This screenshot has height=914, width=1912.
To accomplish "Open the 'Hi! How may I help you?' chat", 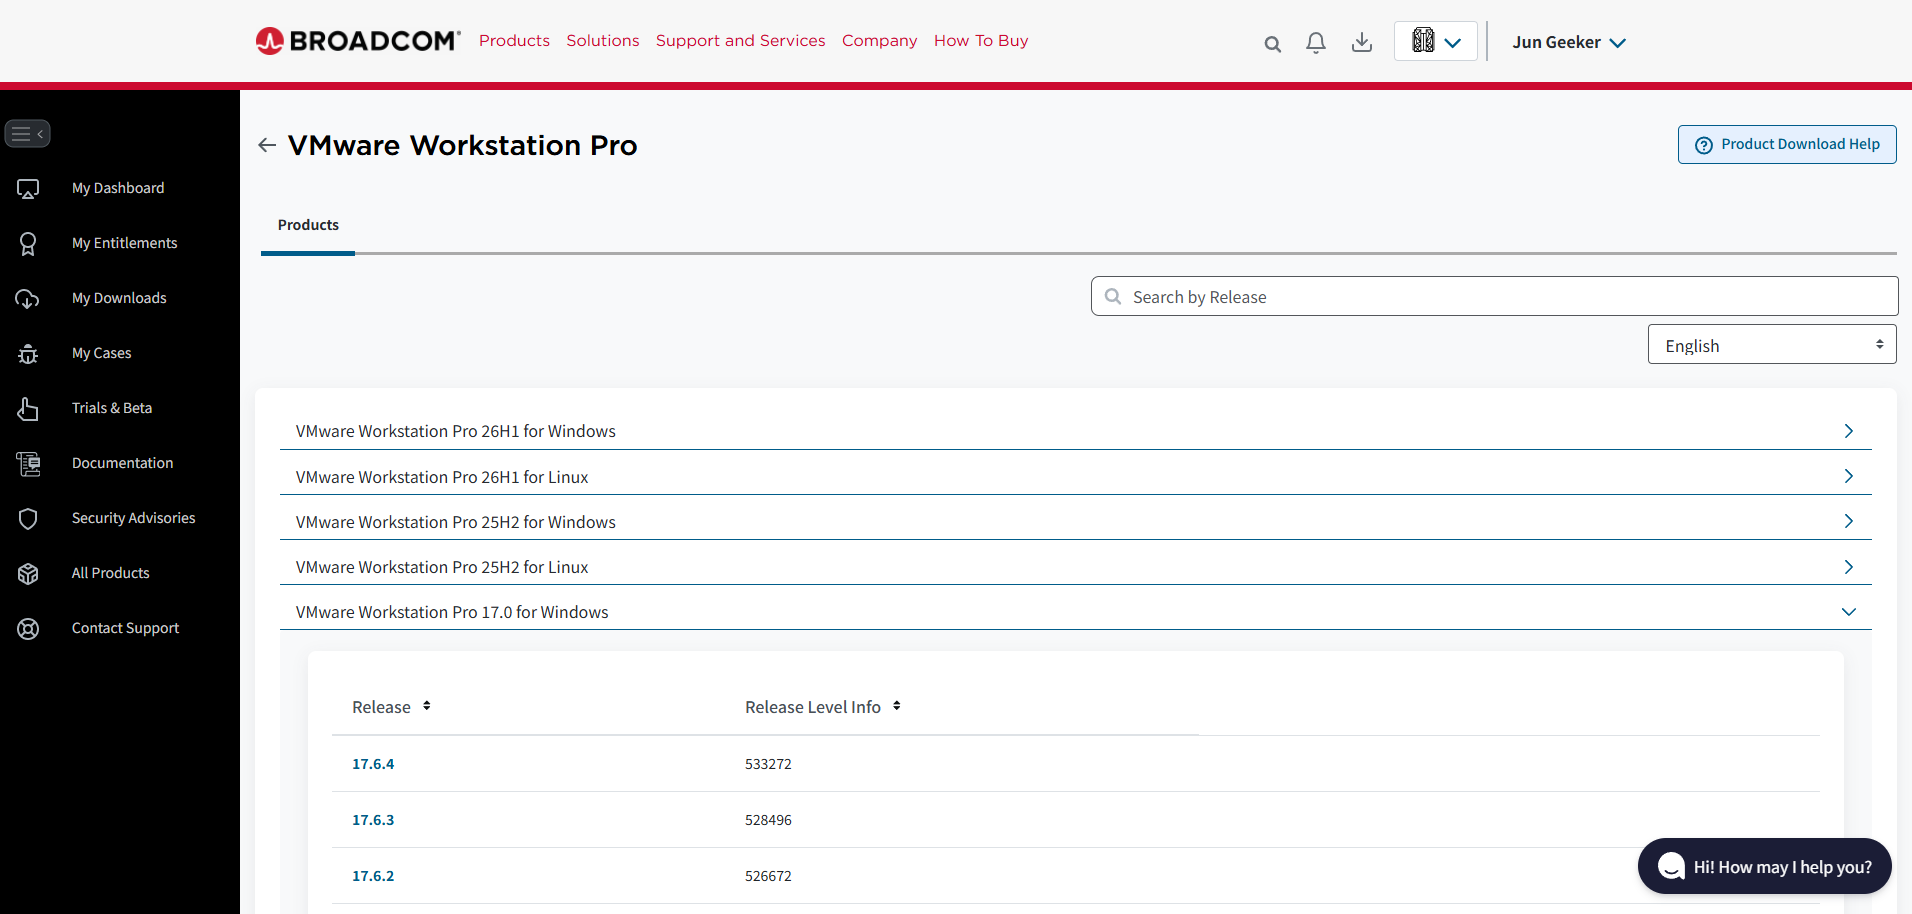I will tap(1765, 866).
